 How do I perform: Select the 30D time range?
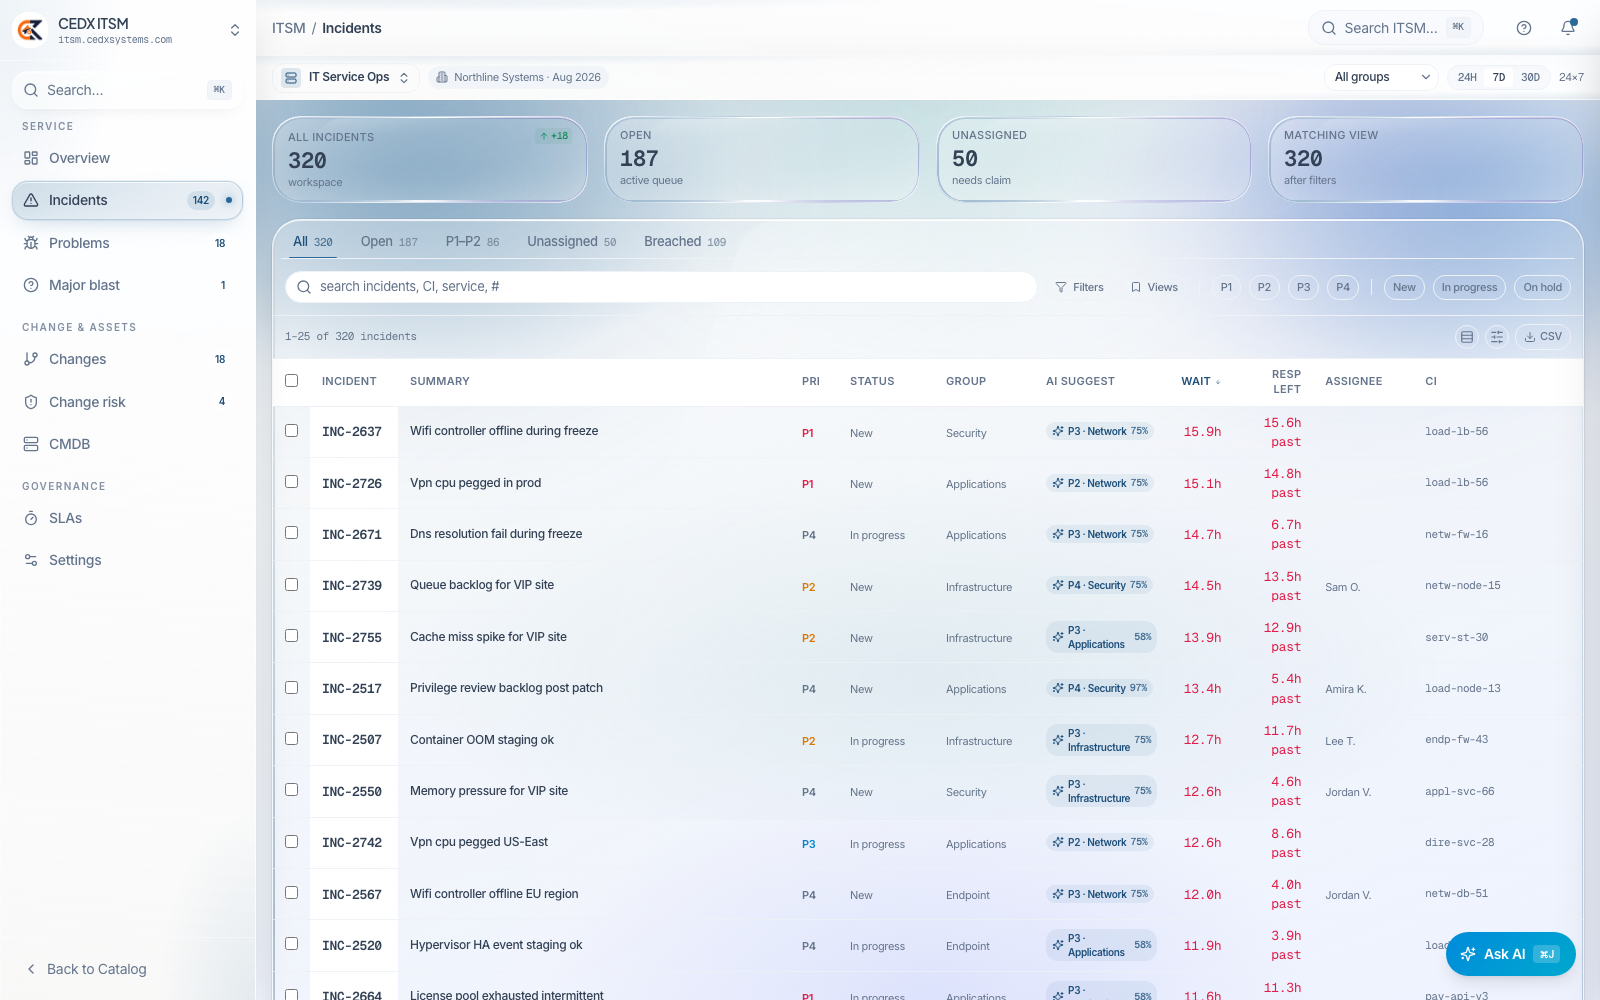(x=1530, y=77)
